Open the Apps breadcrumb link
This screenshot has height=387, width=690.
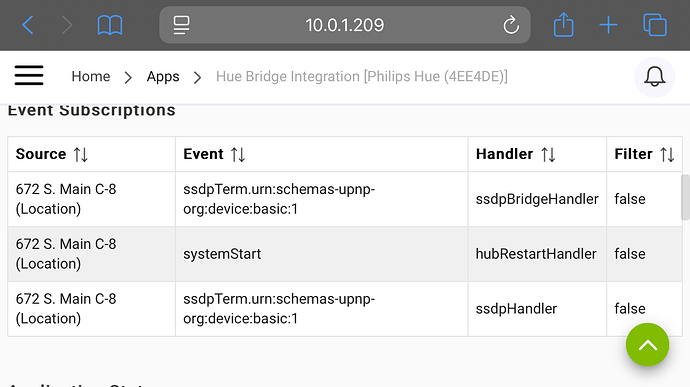click(x=163, y=77)
